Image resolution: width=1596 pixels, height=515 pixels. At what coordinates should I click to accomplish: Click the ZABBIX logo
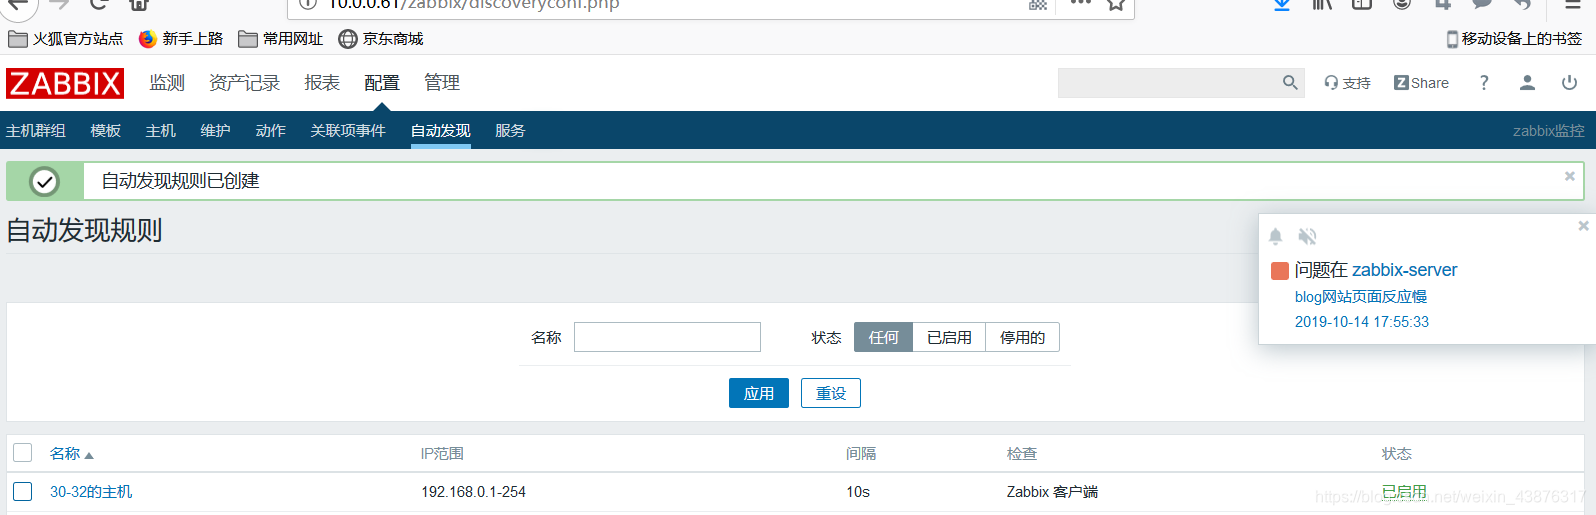[x=65, y=83]
